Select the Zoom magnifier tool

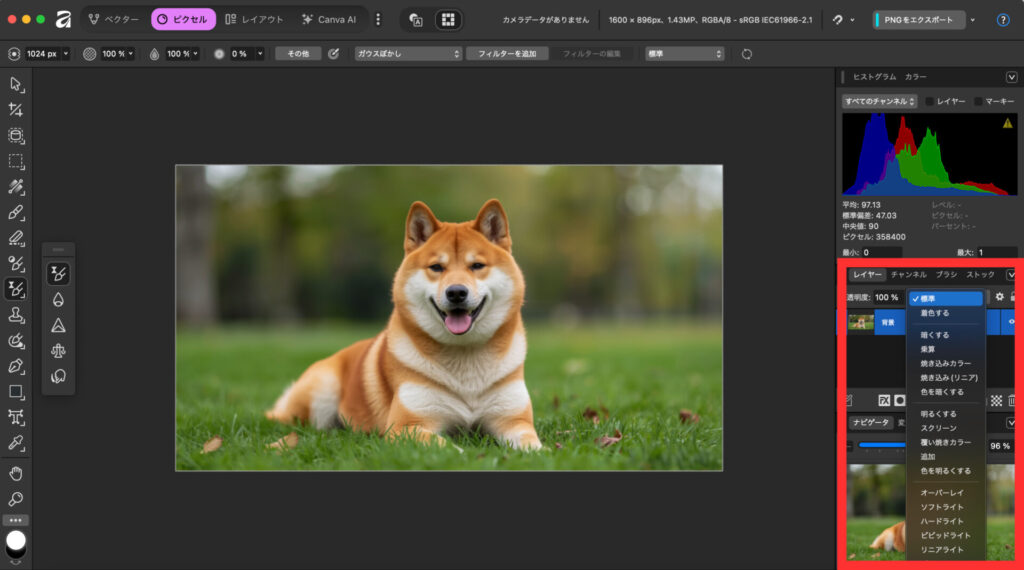coord(16,498)
